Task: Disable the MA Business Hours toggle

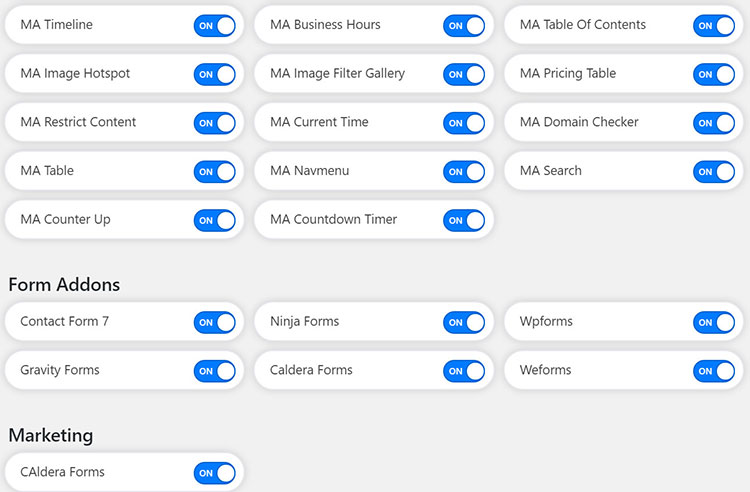Action: (x=464, y=25)
